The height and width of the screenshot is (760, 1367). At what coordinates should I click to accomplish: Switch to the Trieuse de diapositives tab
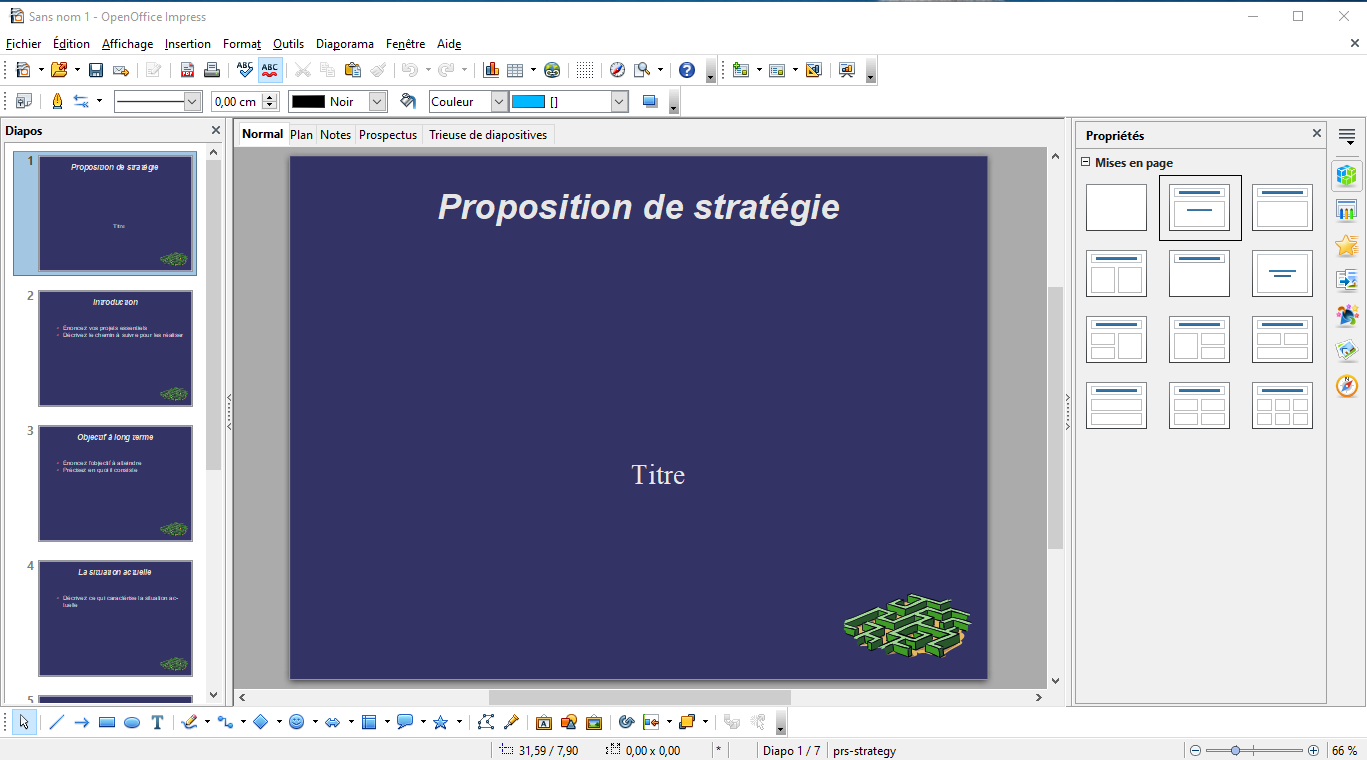[x=488, y=135]
